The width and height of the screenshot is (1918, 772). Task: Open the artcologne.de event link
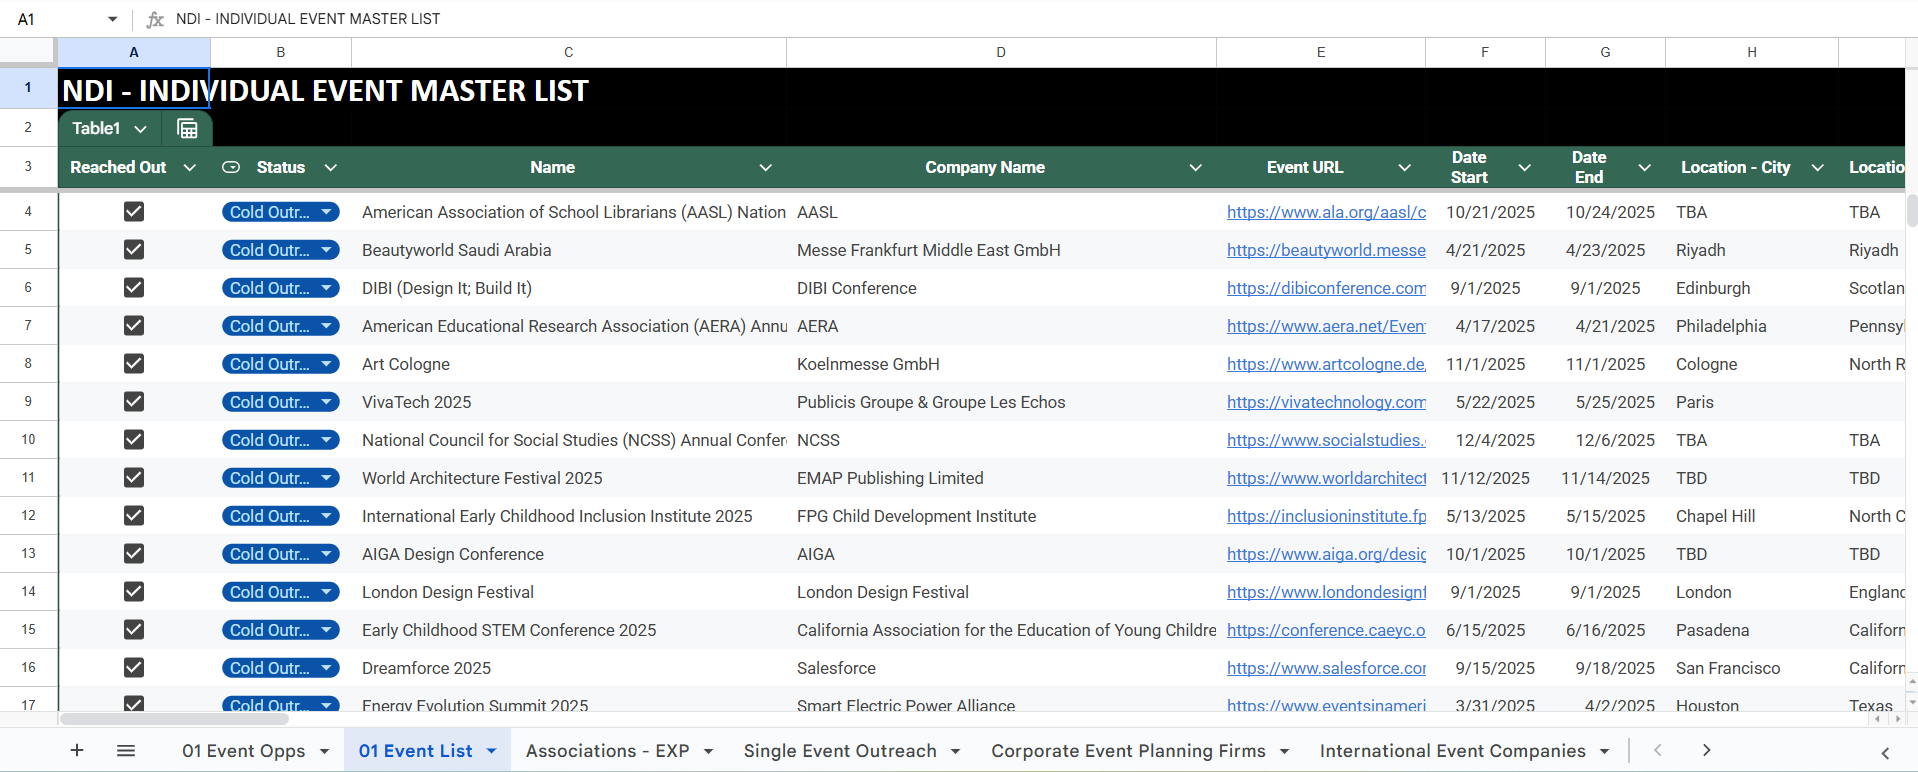click(1326, 364)
